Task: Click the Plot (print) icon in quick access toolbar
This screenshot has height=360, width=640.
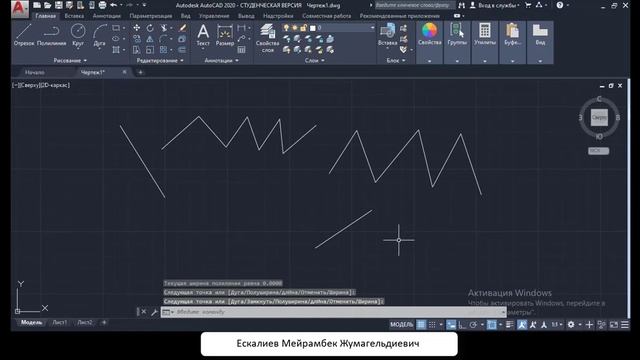Action: tap(102, 5)
